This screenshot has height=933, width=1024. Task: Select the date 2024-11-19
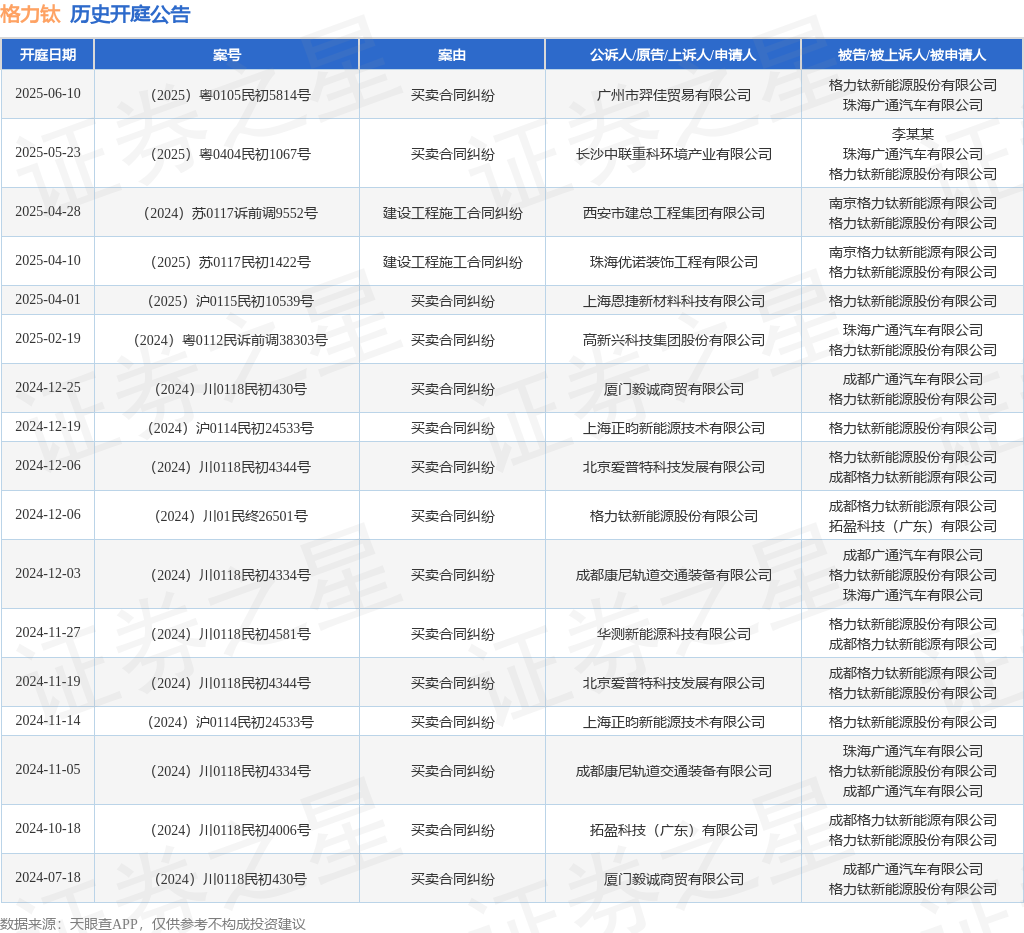coord(48,682)
